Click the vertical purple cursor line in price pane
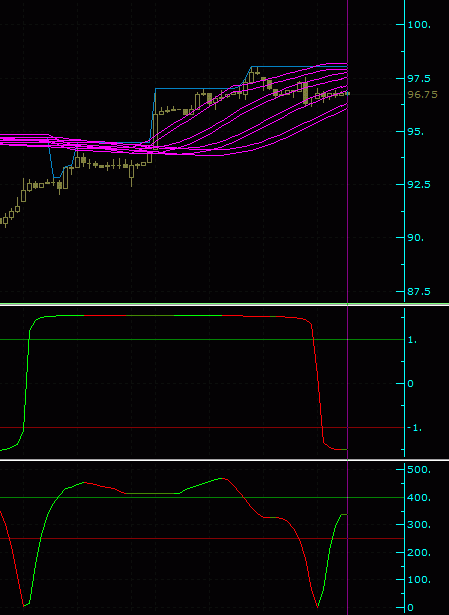 347,151
